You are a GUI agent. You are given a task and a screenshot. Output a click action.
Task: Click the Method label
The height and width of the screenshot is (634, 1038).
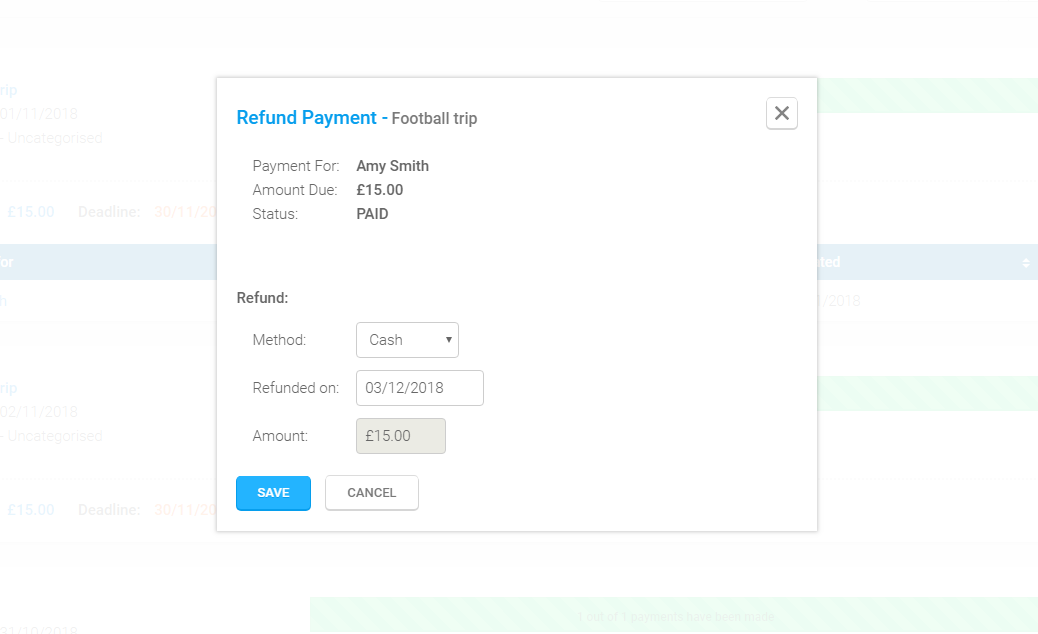click(279, 340)
